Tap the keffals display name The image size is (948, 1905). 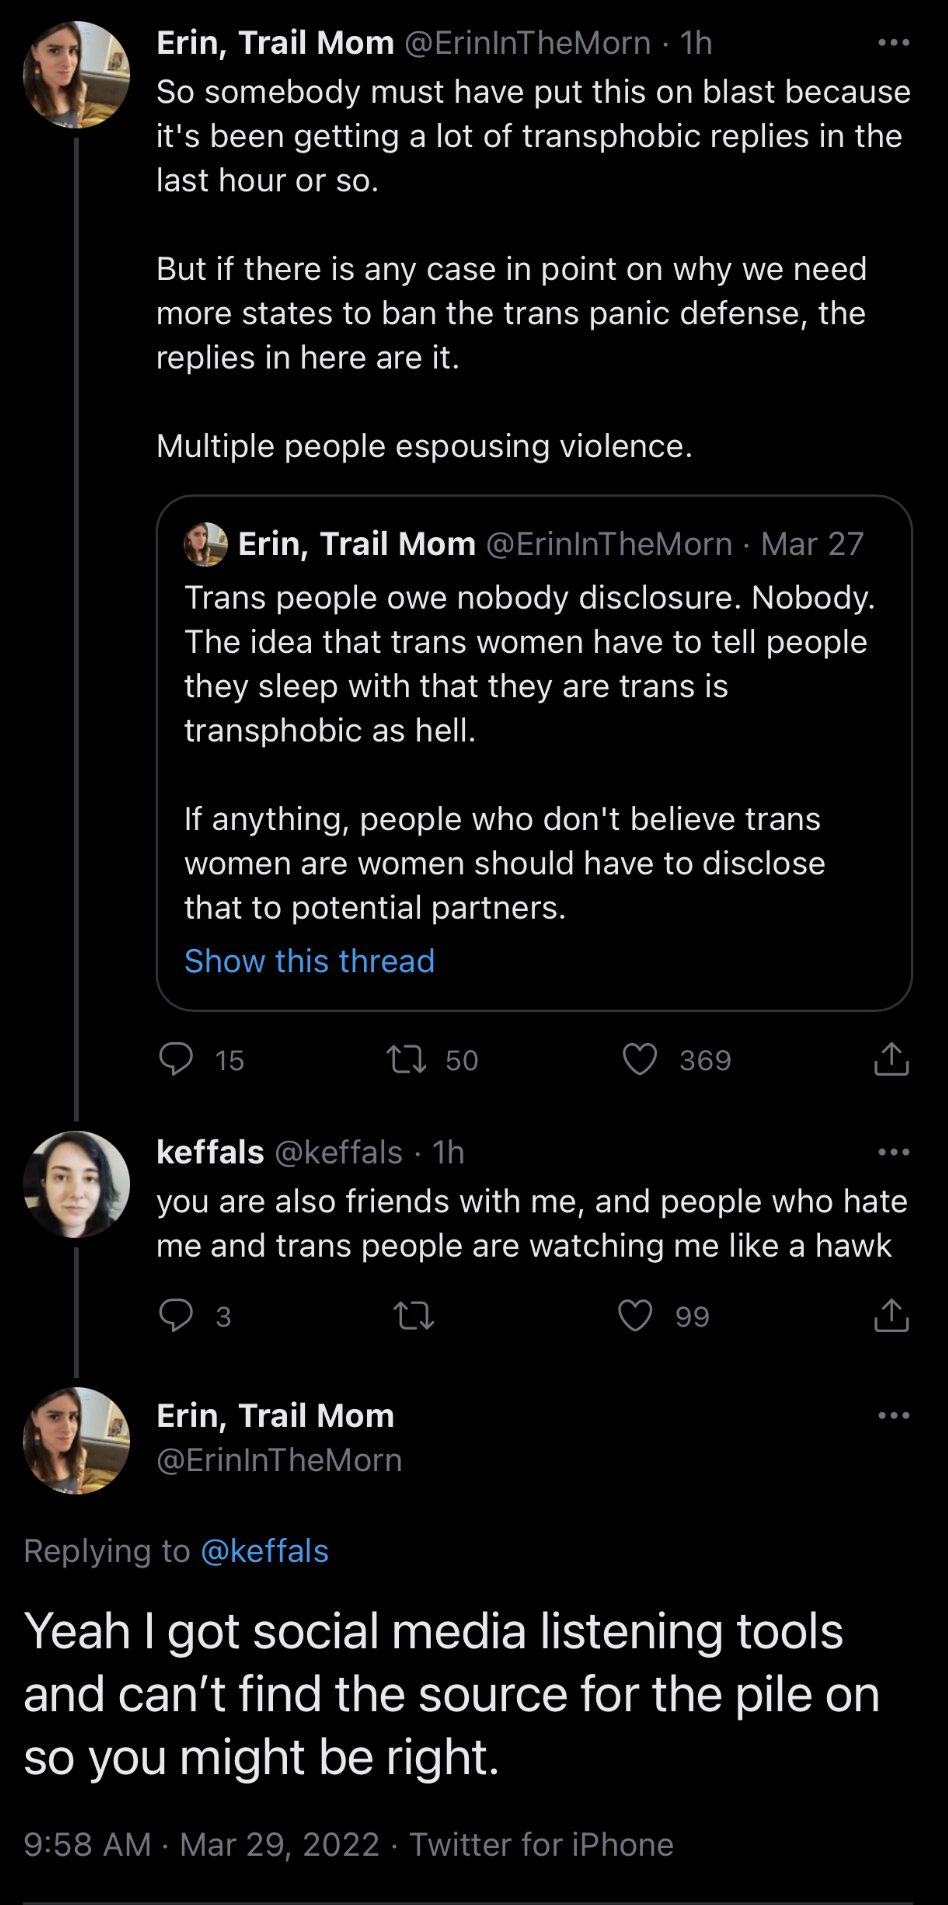[x=210, y=1152]
